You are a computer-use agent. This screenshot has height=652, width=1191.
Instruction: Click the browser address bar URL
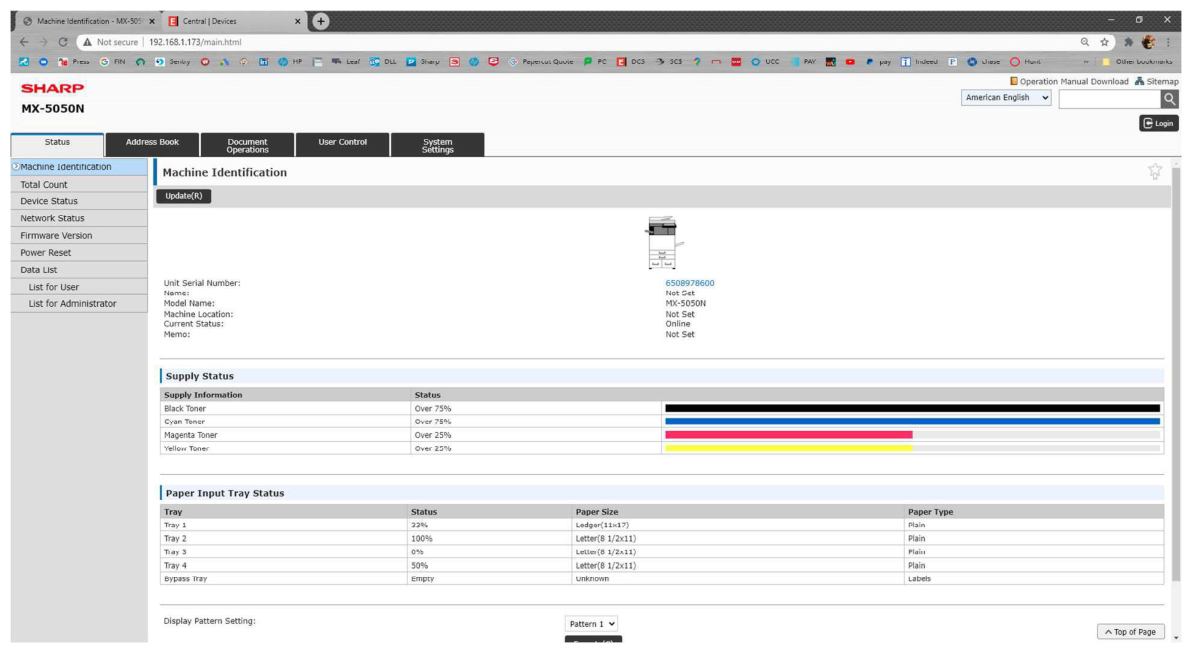[195, 43]
